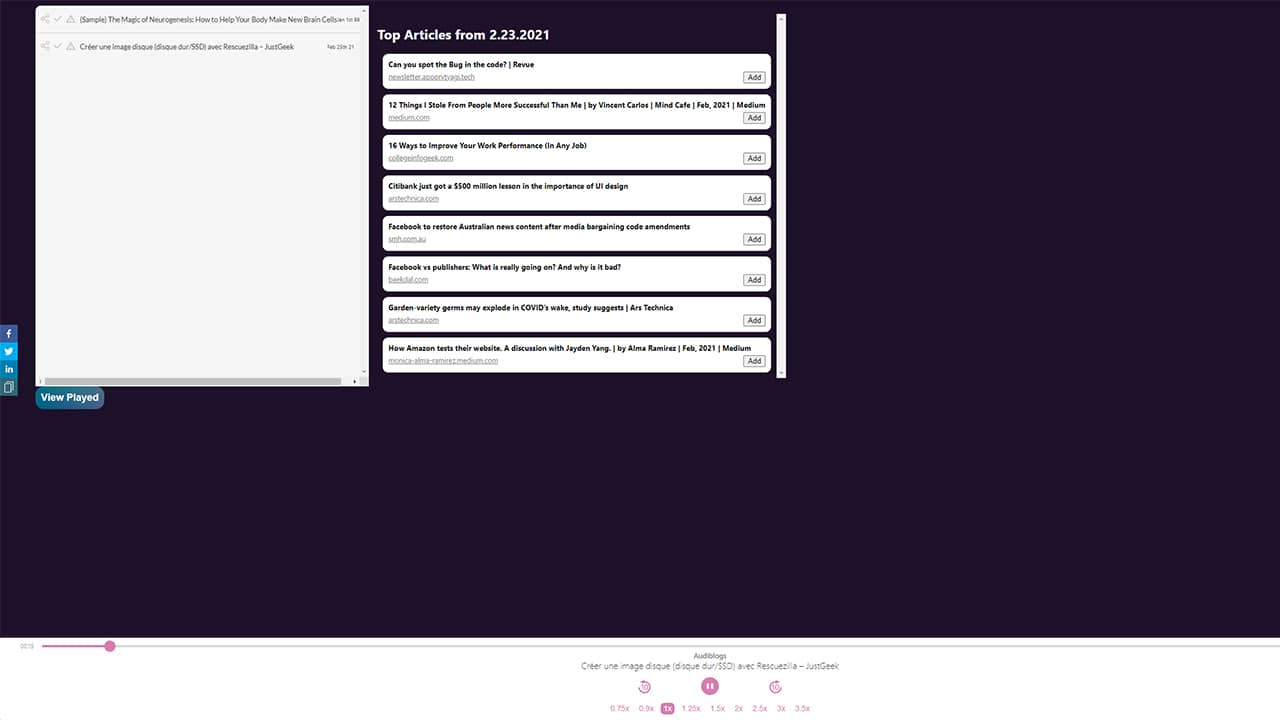The height and width of the screenshot is (720, 1280).
Task: Add How Amazon tests their website article
Action: coord(754,361)
